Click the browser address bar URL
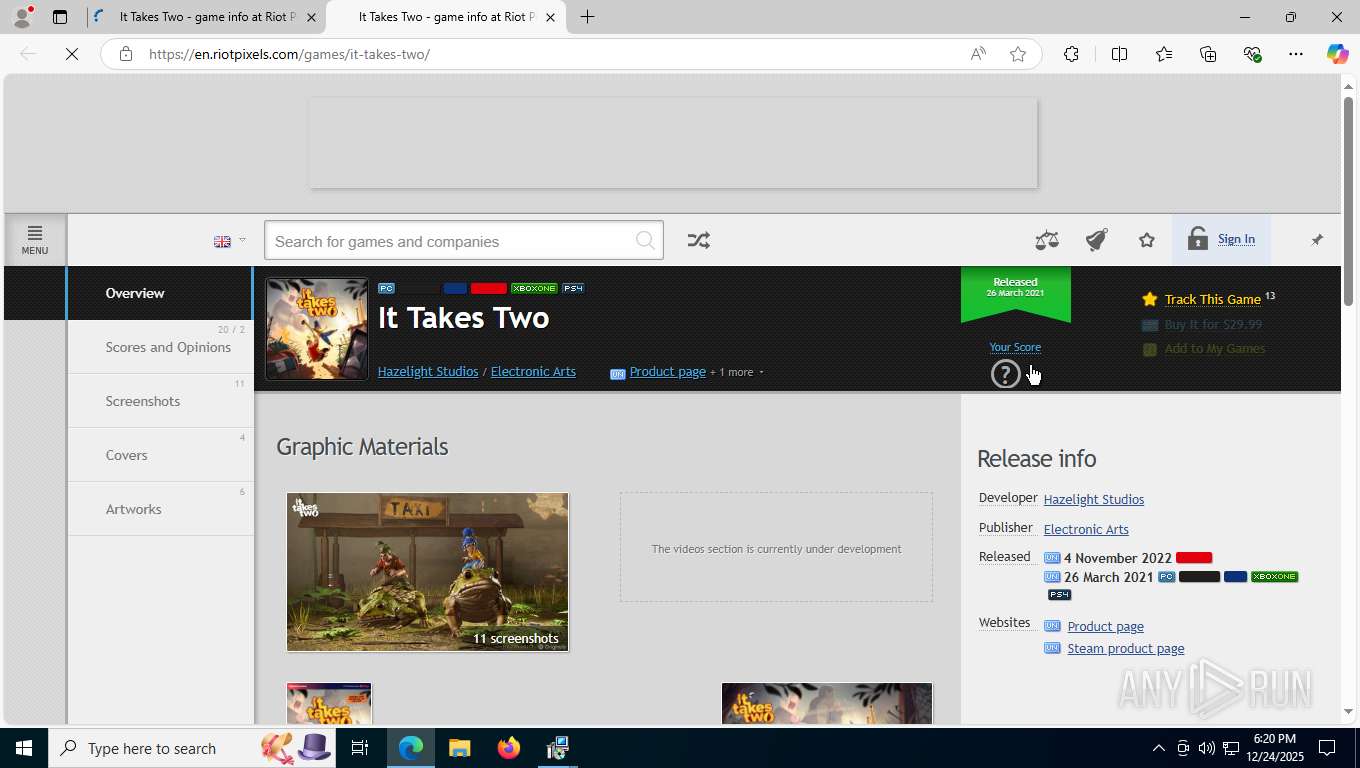Screen dimensions: 1360x768 (289, 54)
